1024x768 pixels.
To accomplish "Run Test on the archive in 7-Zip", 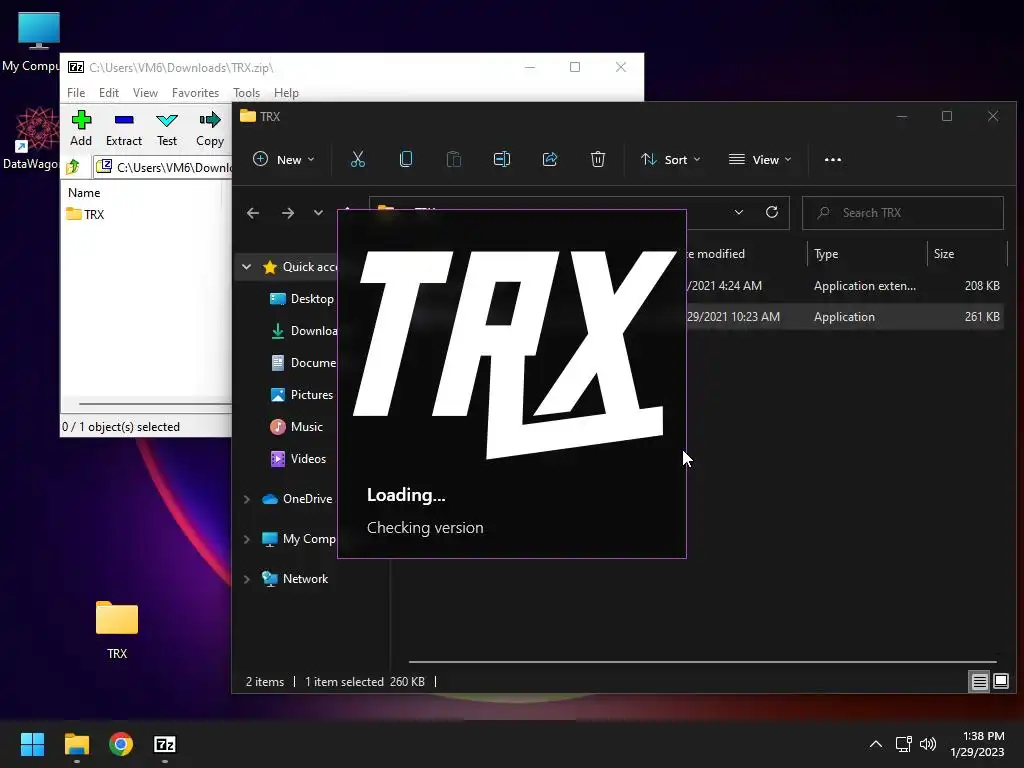I will tap(167, 129).
